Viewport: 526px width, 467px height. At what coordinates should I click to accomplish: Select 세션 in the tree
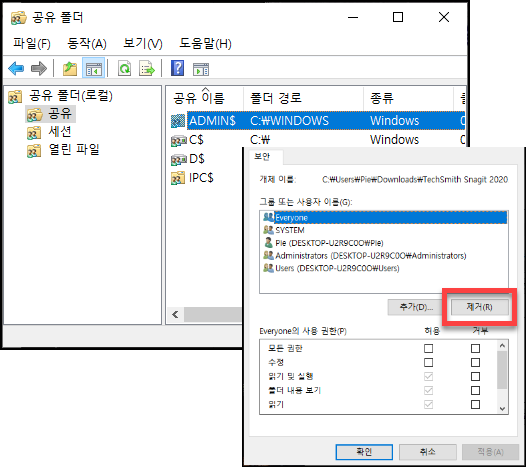[x=59, y=132]
